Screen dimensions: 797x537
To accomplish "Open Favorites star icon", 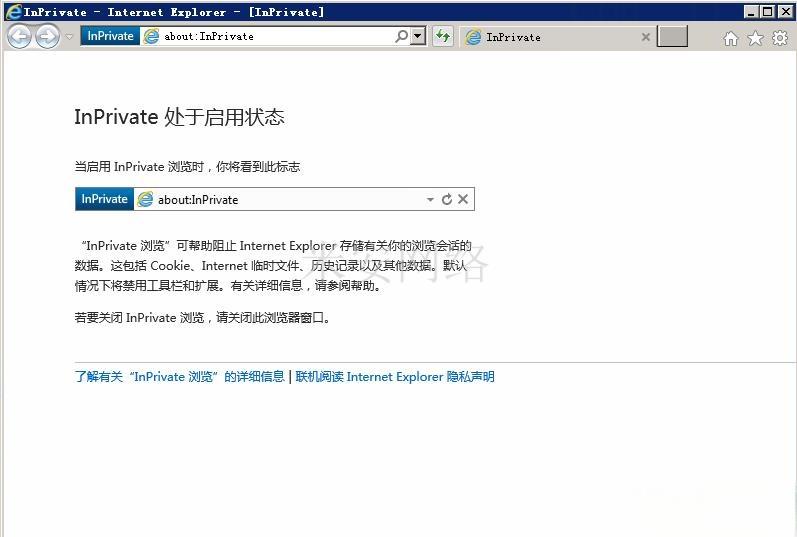I will click(x=755, y=38).
